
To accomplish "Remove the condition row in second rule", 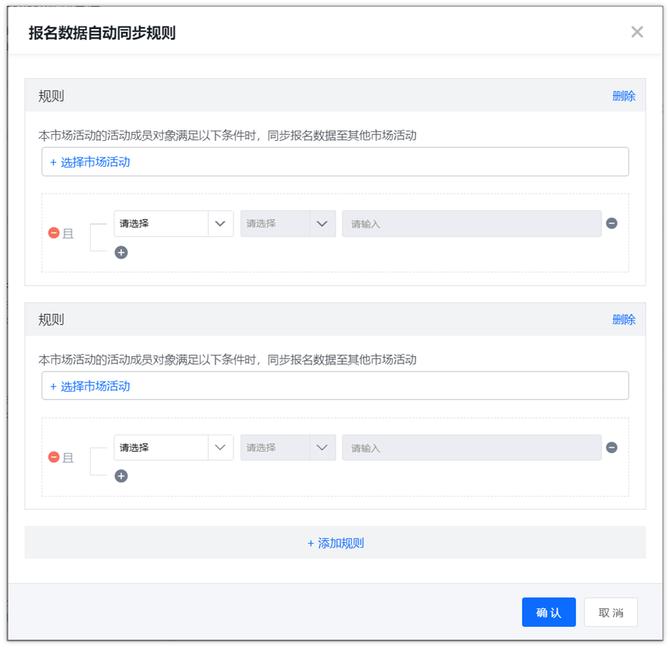I will [612, 447].
